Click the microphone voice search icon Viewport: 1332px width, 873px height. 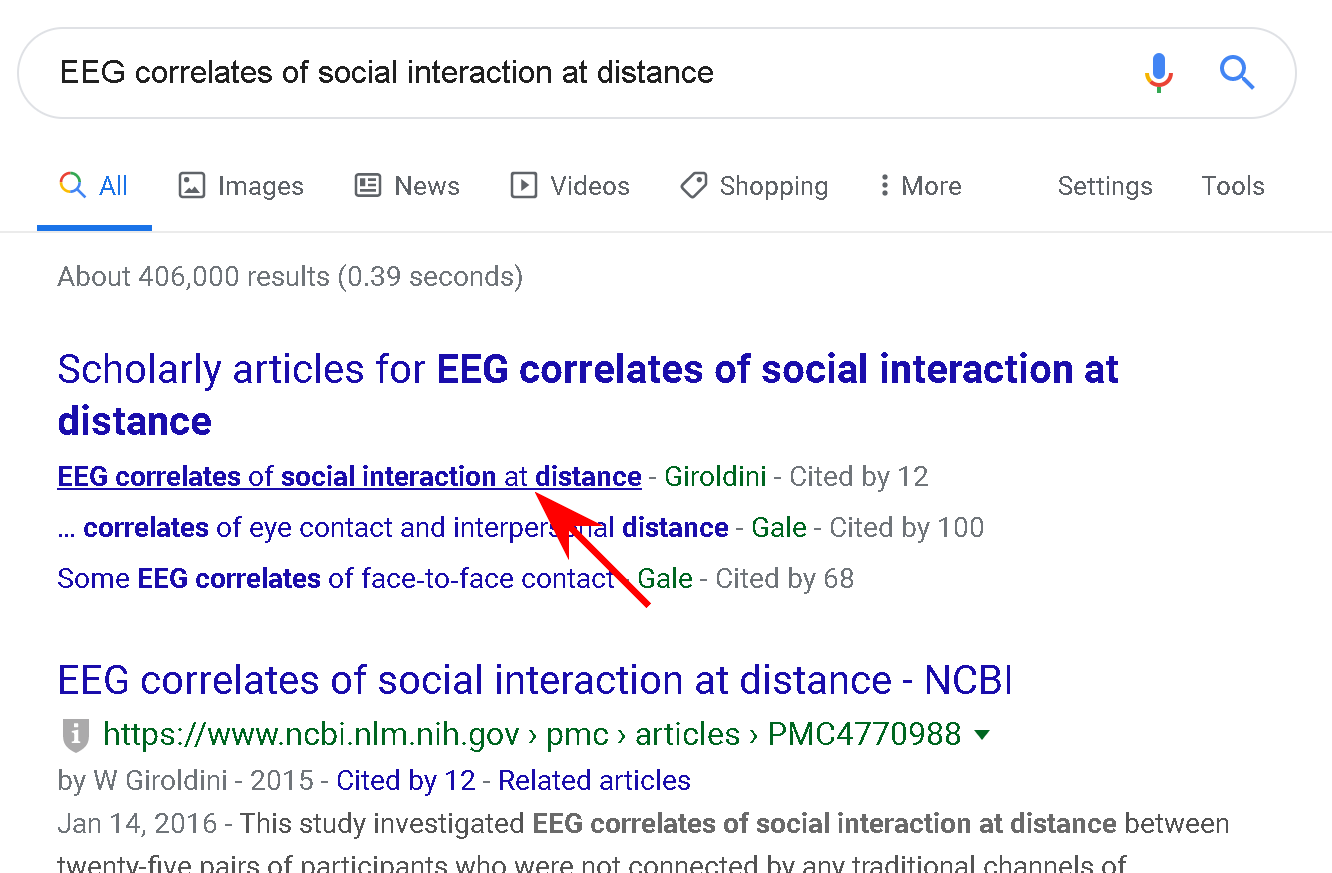pyautogui.click(x=1158, y=73)
